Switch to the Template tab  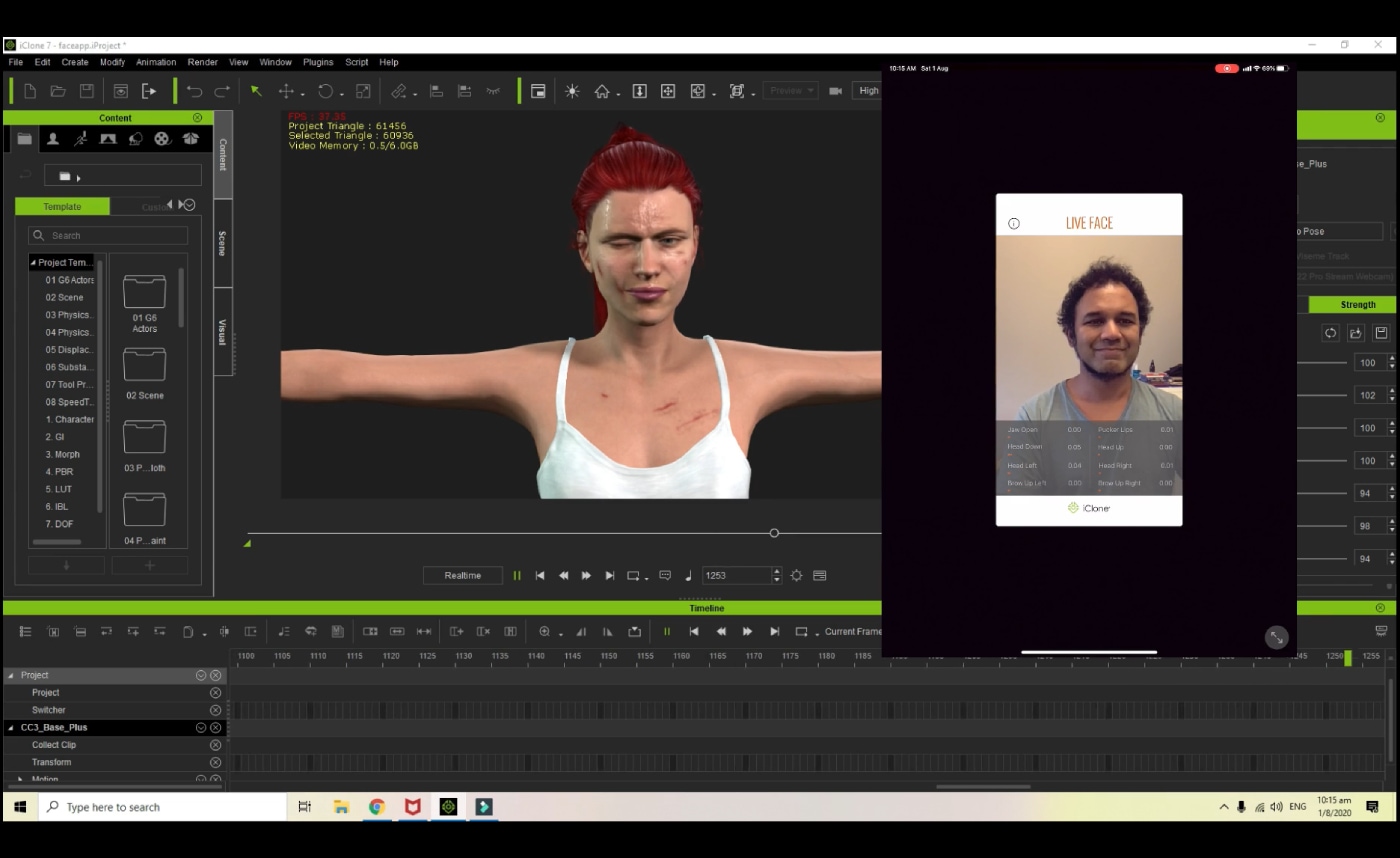[x=62, y=206]
